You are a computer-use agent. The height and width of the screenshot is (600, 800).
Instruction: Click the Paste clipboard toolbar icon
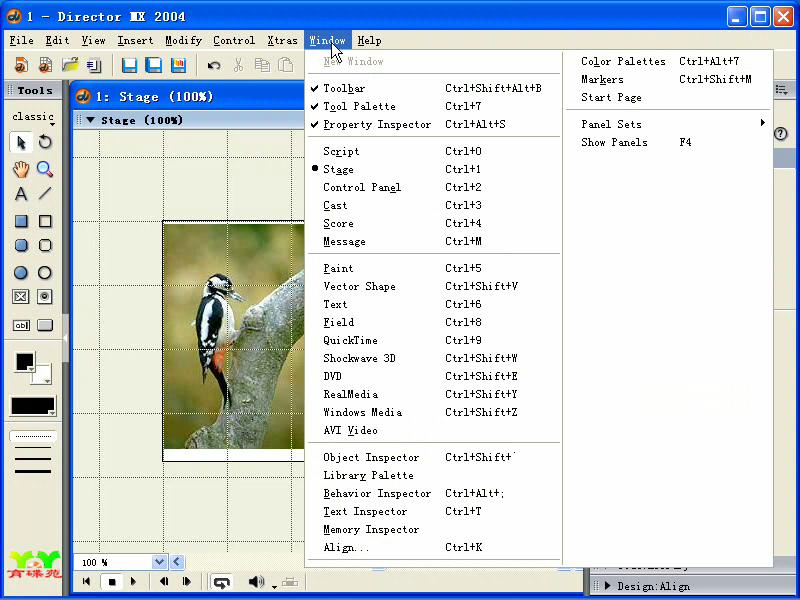point(286,65)
